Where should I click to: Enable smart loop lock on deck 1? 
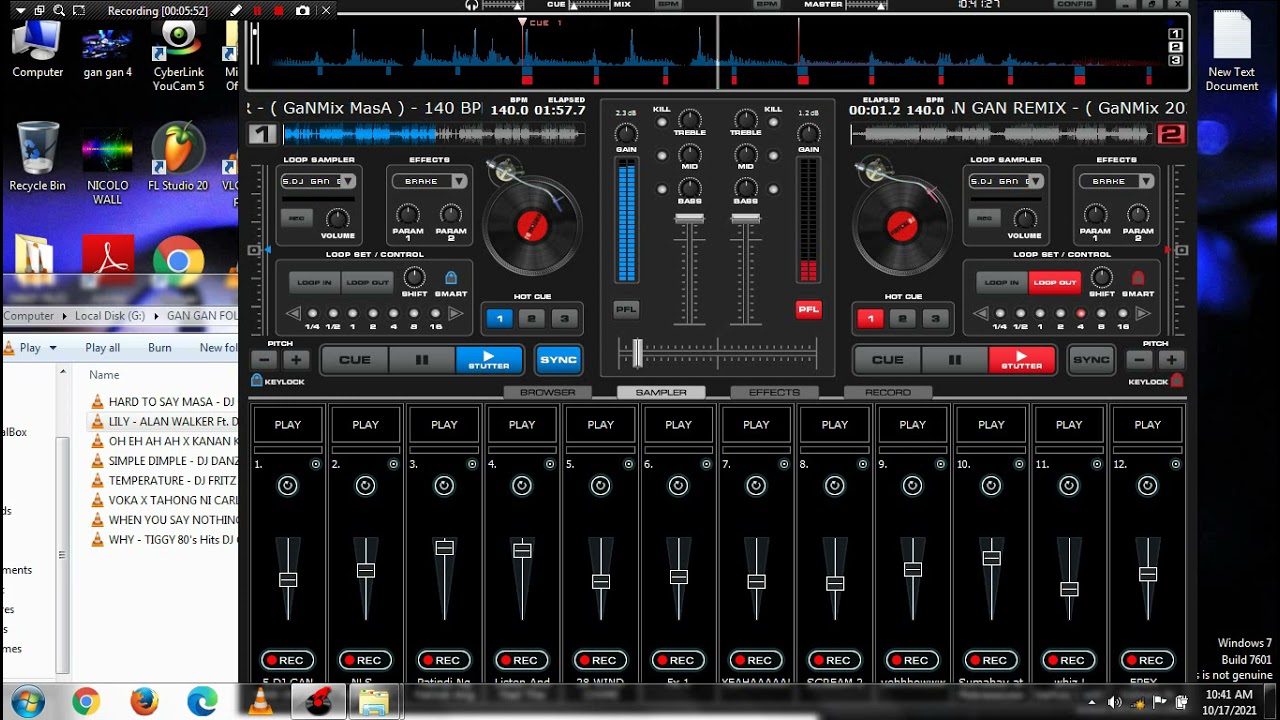click(x=451, y=277)
